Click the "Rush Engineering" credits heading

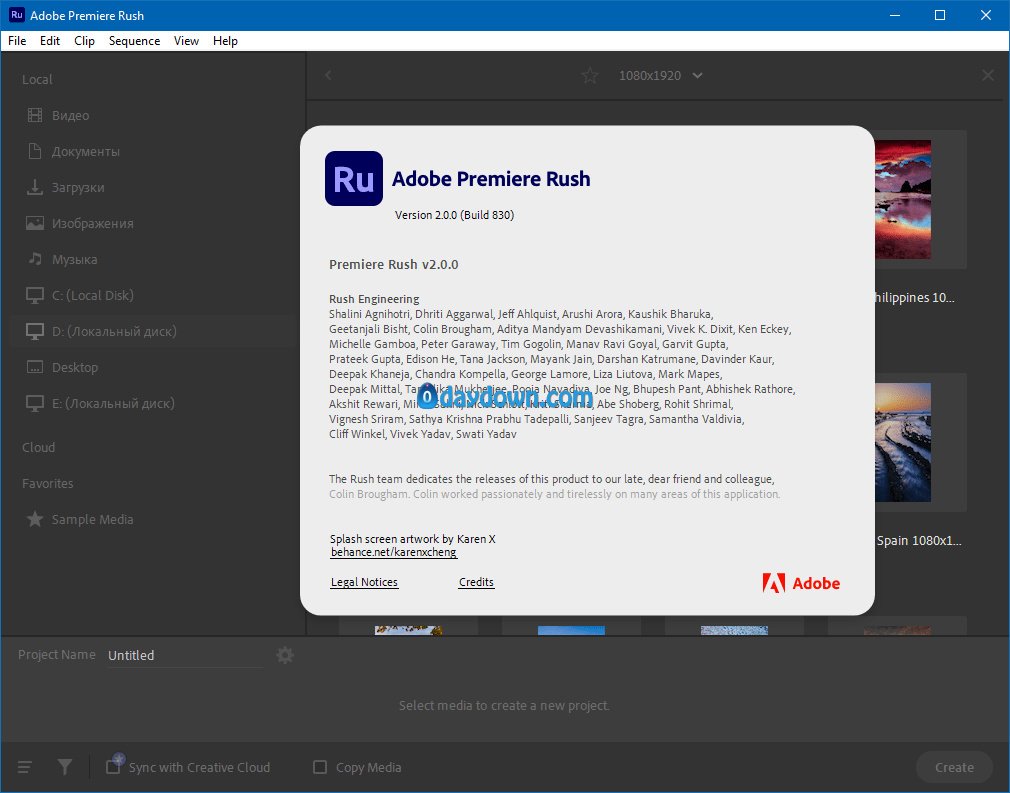(374, 299)
